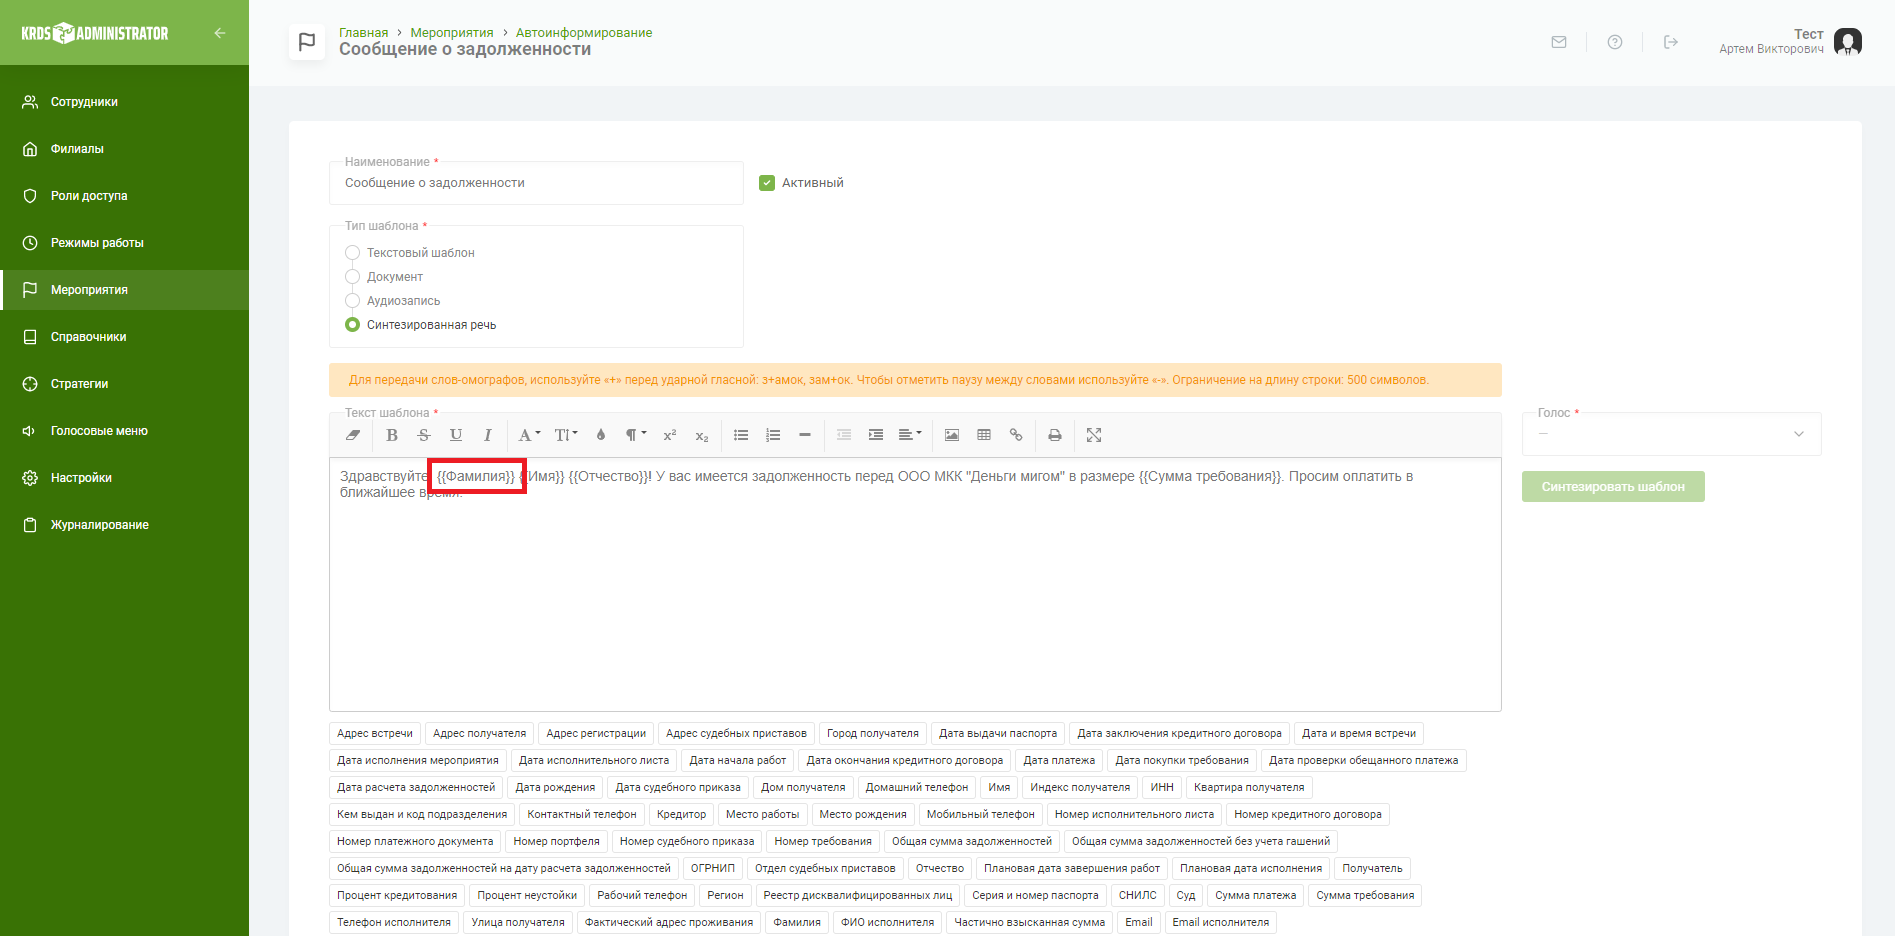Open Сотрудники in sidebar
1895x936 pixels.
tap(124, 102)
